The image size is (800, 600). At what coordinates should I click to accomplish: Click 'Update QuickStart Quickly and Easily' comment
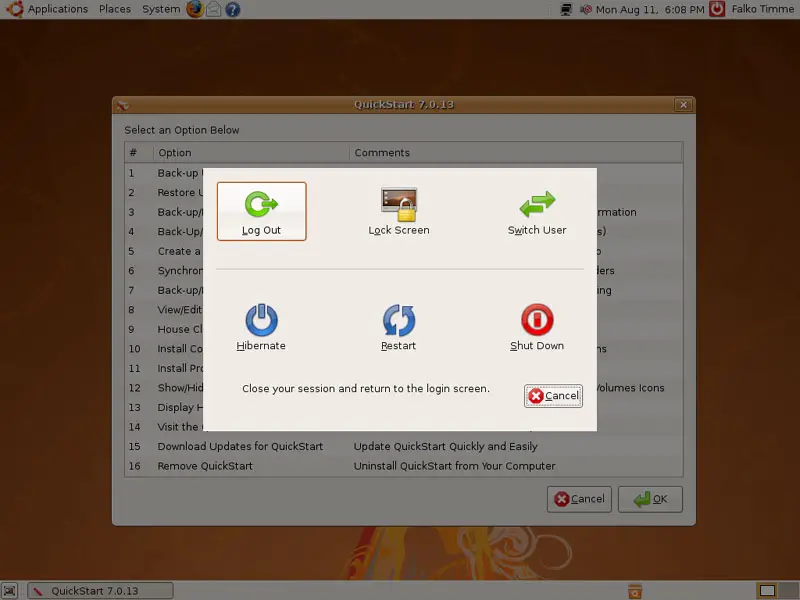(445, 446)
